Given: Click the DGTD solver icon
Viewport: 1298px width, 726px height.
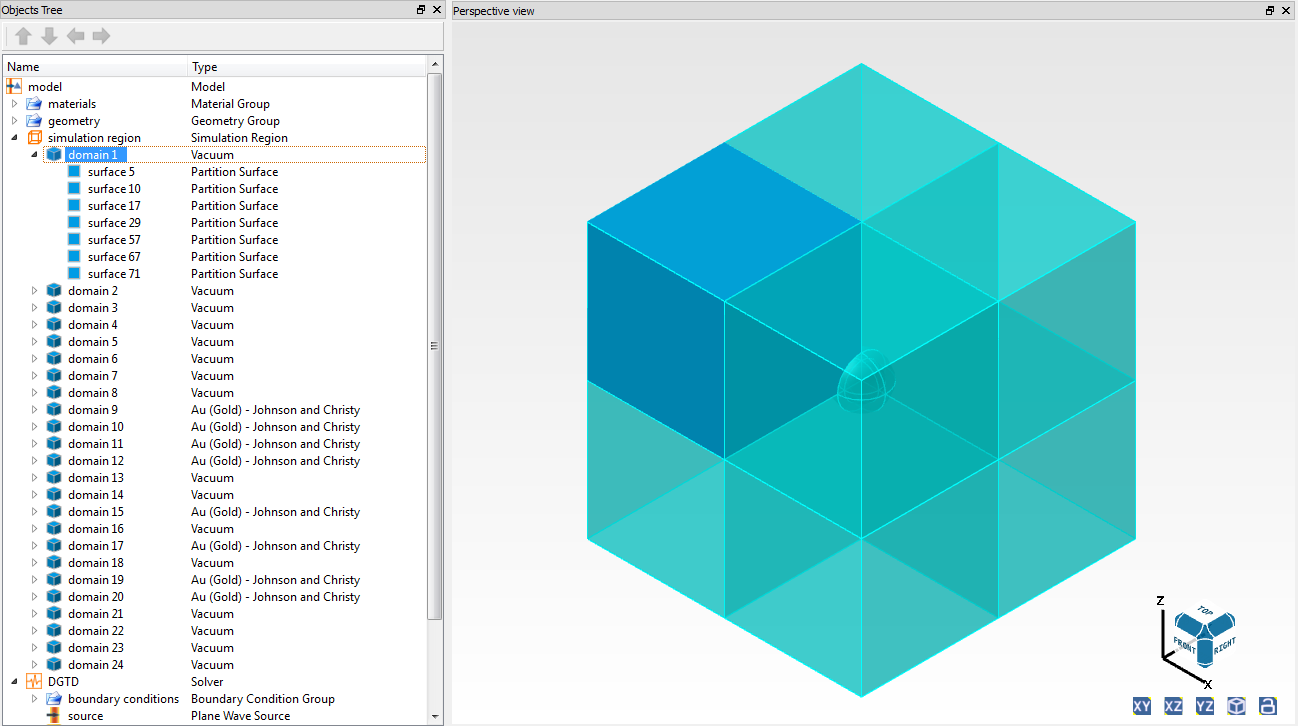Looking at the screenshot, I should click(x=34, y=681).
